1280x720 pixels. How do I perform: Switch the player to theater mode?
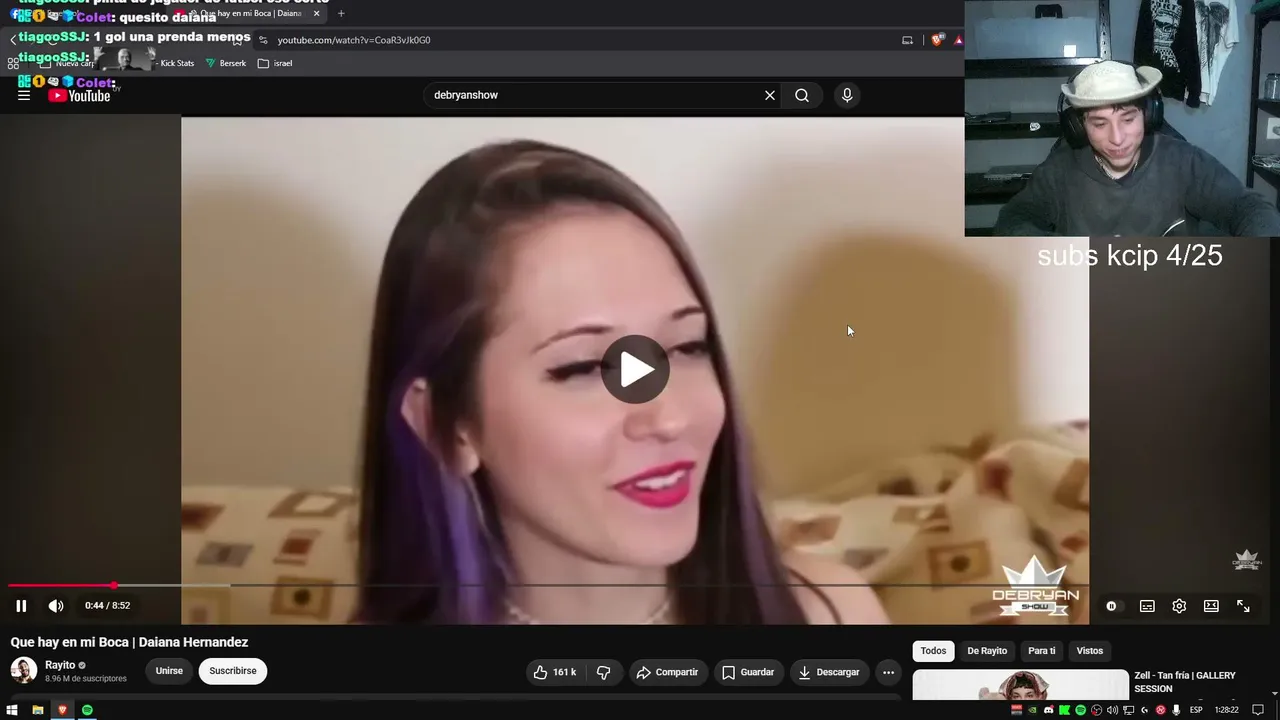1211,605
